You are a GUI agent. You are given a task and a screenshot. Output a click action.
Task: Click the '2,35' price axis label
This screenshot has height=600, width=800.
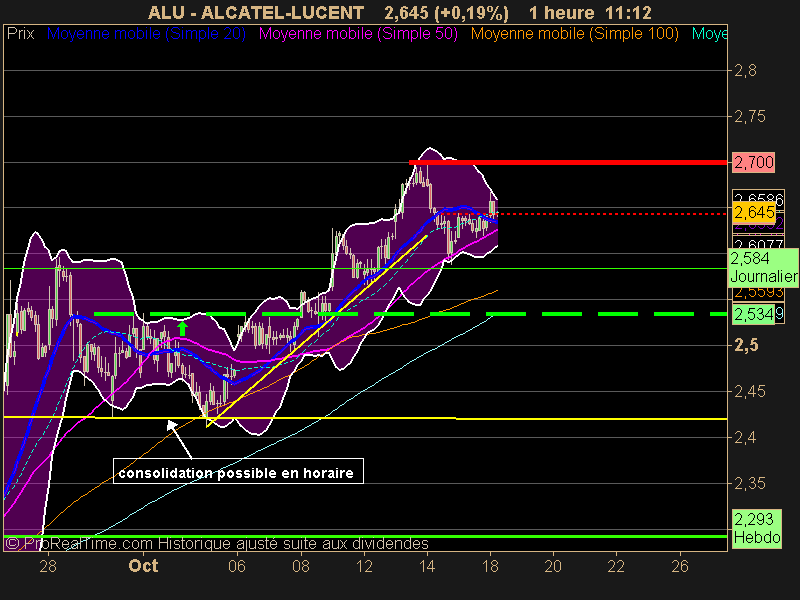point(749,483)
